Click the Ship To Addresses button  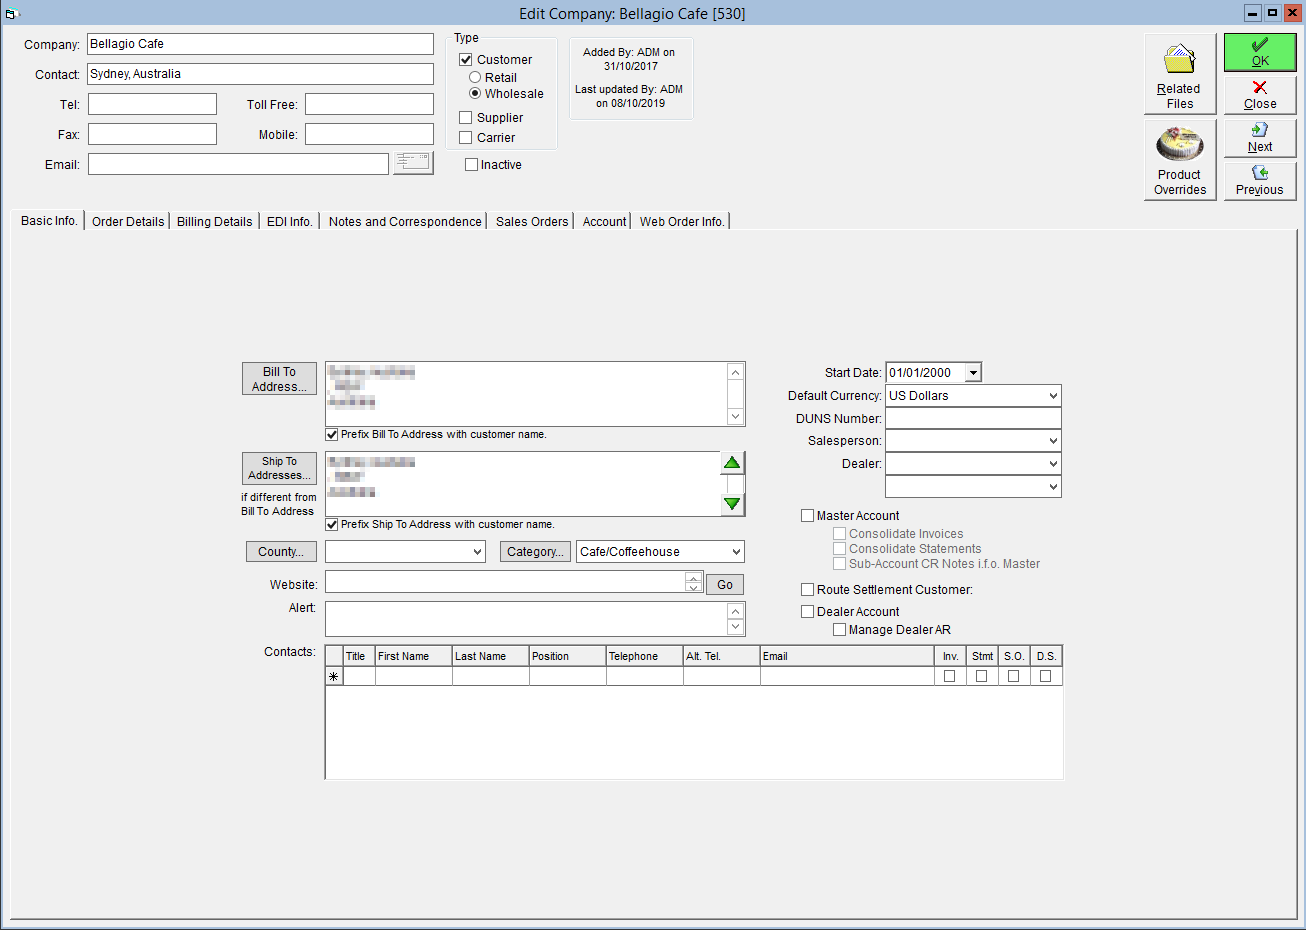pos(279,468)
